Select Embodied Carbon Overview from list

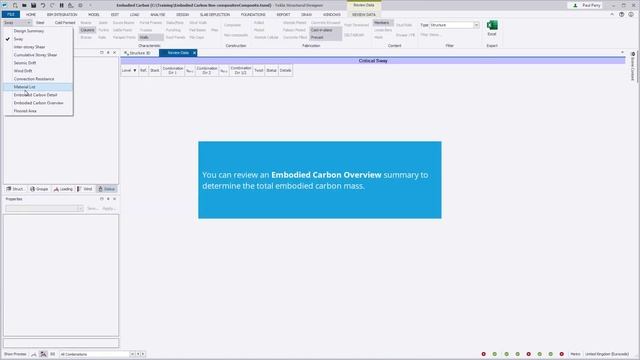point(38,103)
